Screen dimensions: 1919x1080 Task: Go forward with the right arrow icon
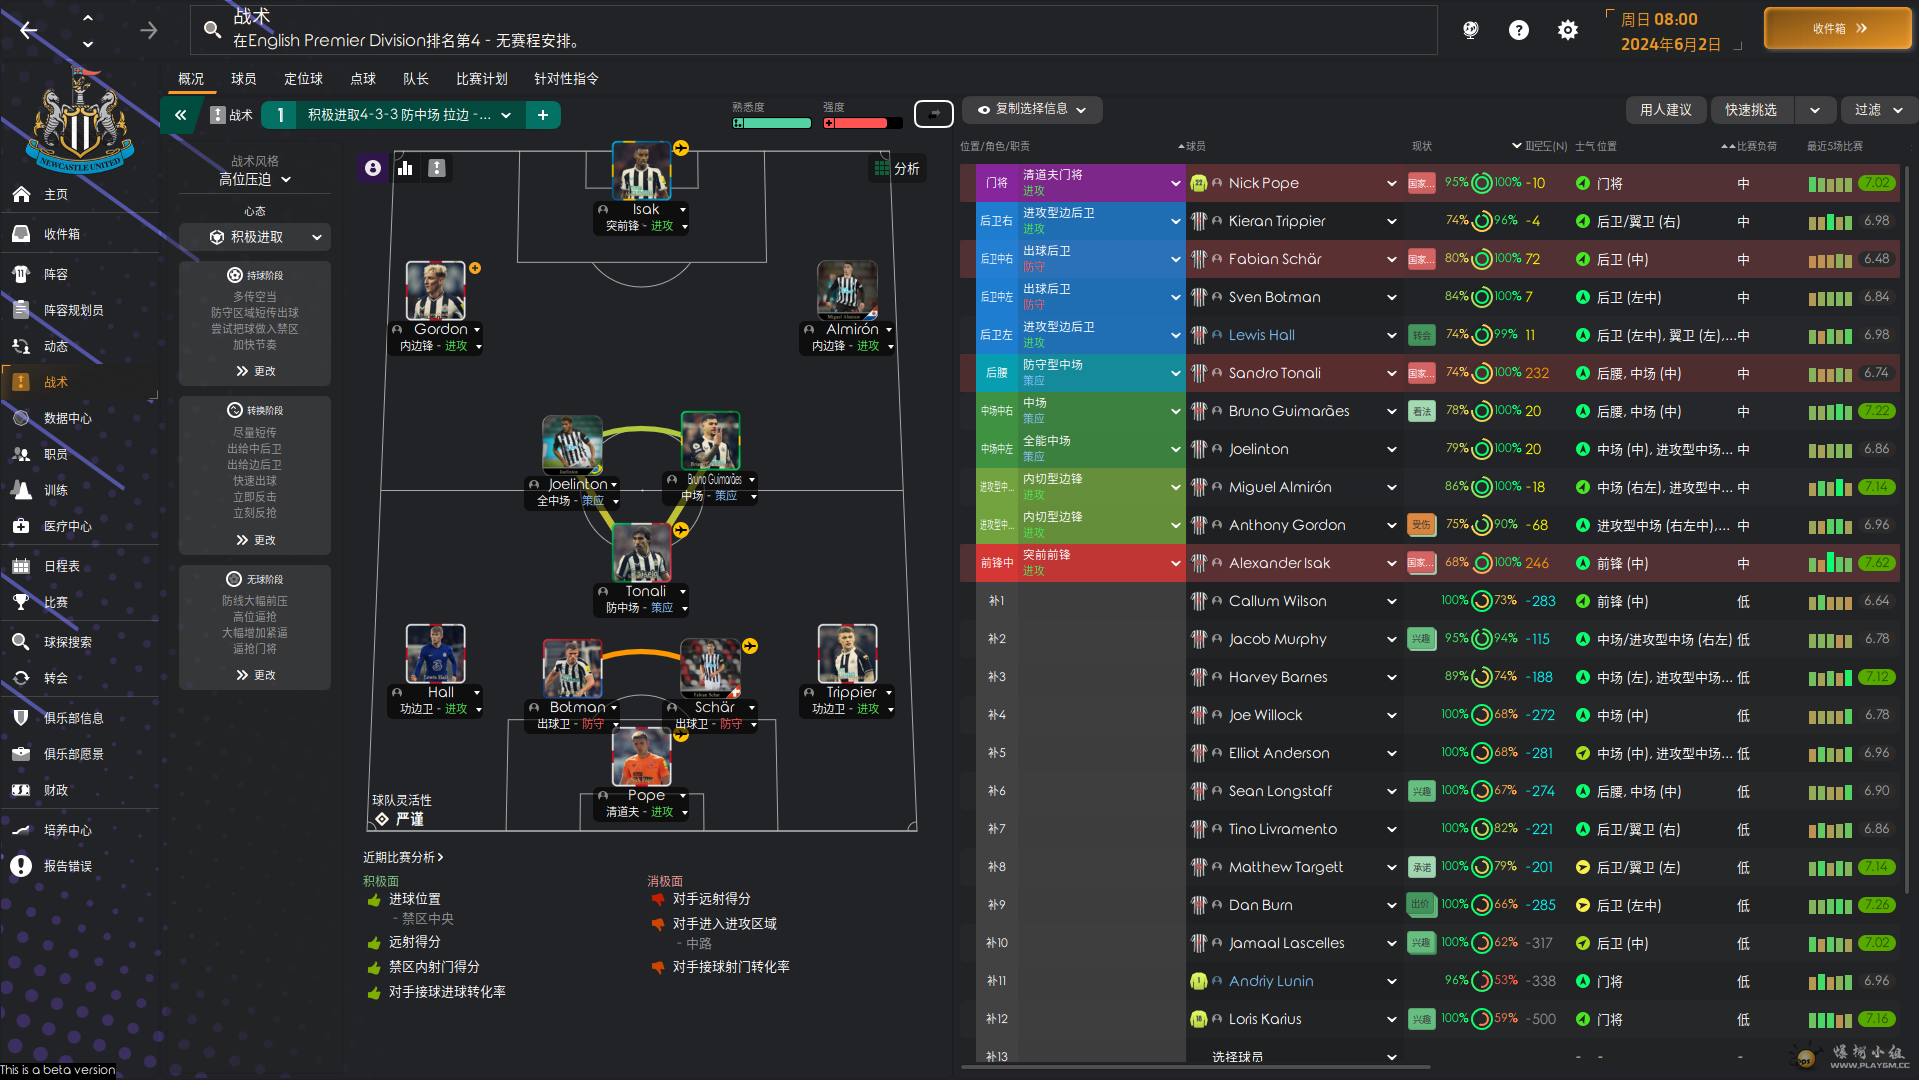[x=149, y=30]
